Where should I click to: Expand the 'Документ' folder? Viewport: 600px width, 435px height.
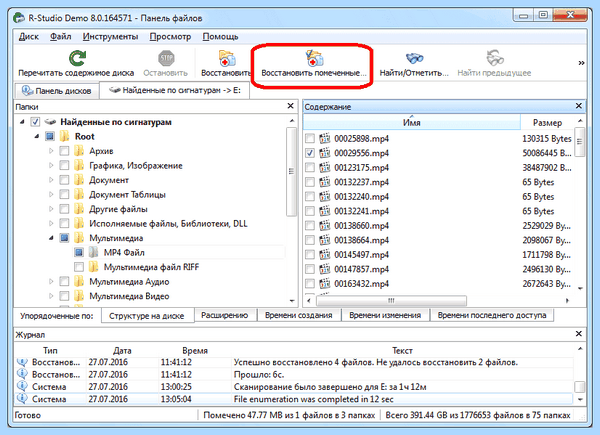click(x=51, y=180)
